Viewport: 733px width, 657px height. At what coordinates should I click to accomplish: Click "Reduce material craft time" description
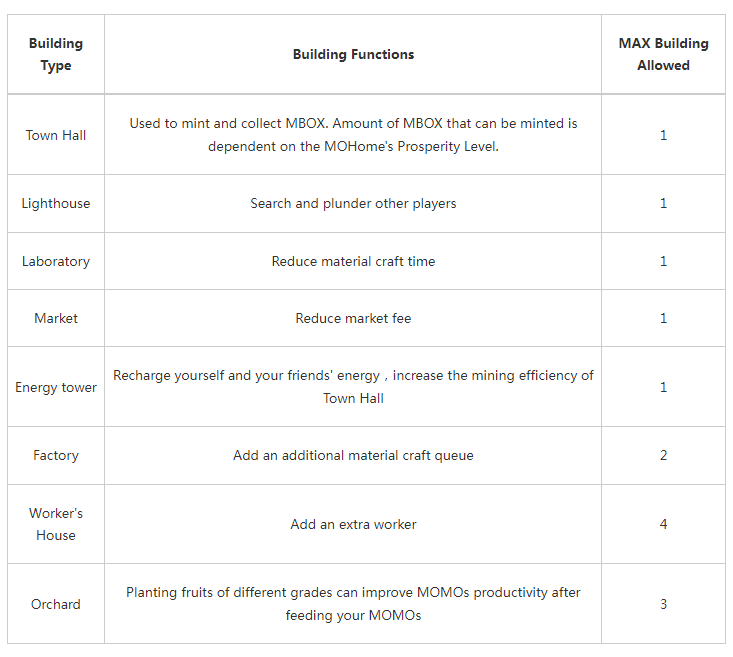353,261
